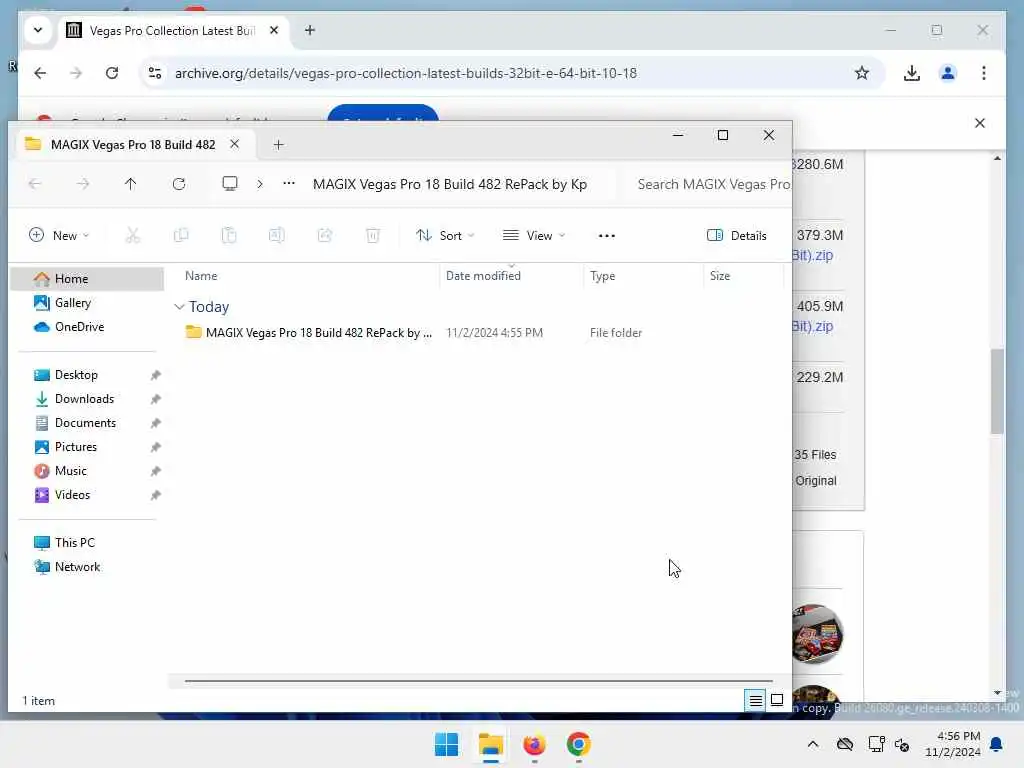Select the MAGIX Vegas Pro 18 Build 482 Explorer tab
This screenshot has width=1024, height=768.
133,145
